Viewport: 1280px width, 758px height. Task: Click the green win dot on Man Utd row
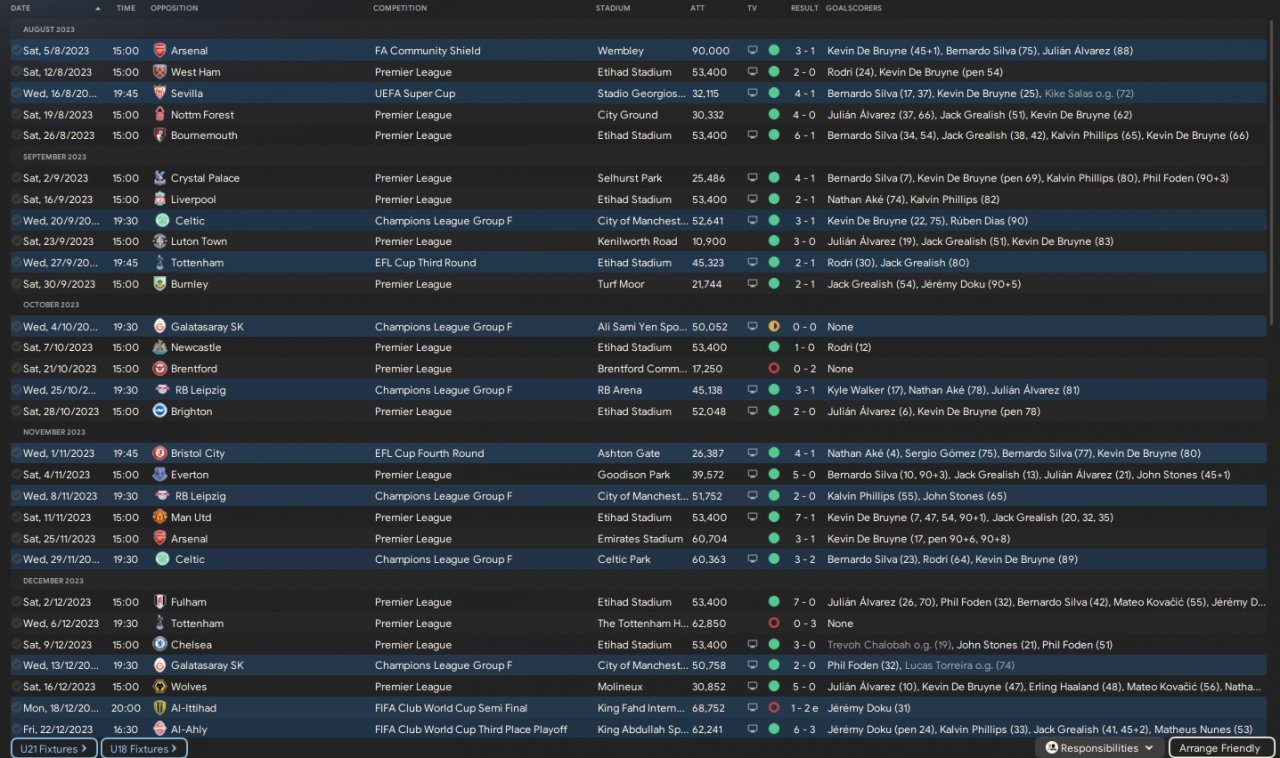774,518
